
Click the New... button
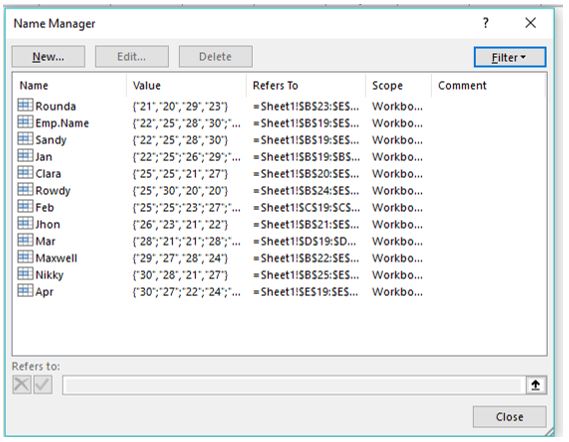click(48, 57)
